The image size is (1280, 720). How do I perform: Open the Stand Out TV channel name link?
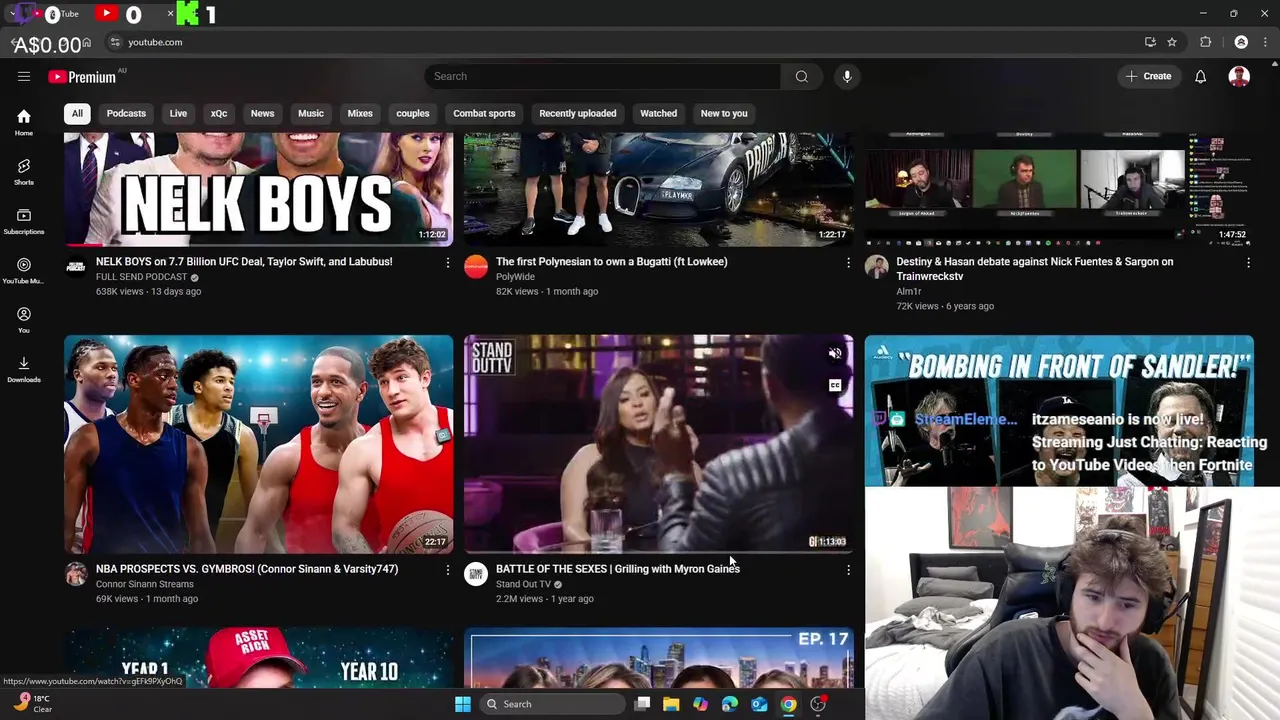click(523, 584)
